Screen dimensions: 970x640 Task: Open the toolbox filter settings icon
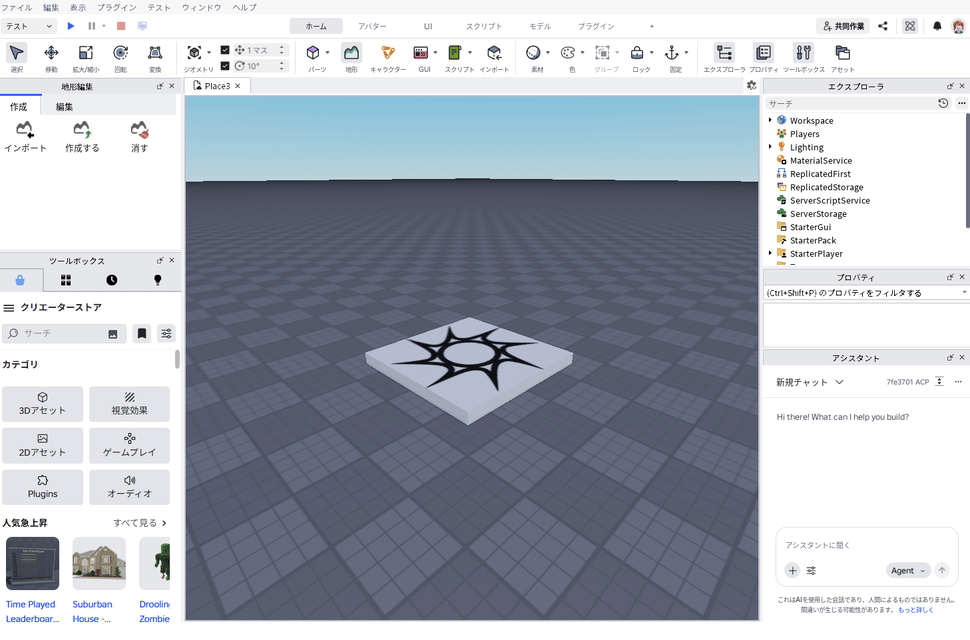[166, 333]
